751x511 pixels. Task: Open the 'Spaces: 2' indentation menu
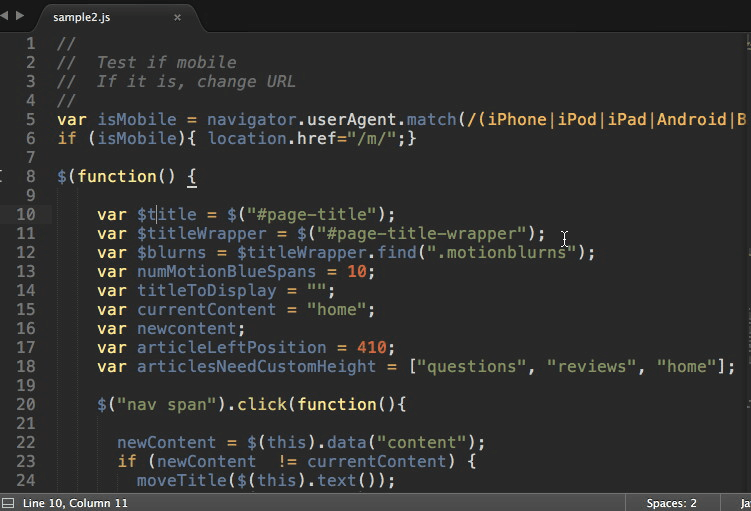pyautogui.click(x=671, y=503)
